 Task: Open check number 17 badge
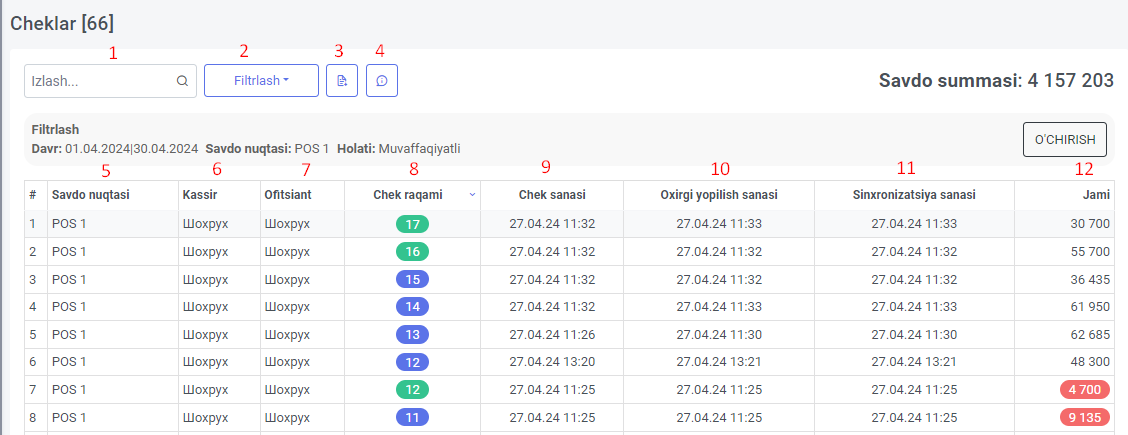pos(412,224)
